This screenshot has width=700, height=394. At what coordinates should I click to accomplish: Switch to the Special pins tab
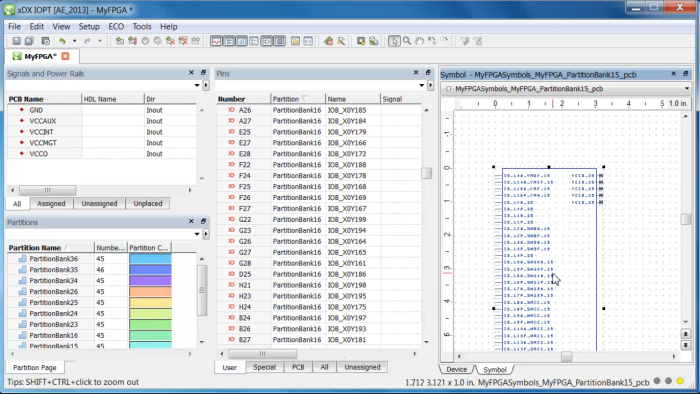click(x=264, y=367)
